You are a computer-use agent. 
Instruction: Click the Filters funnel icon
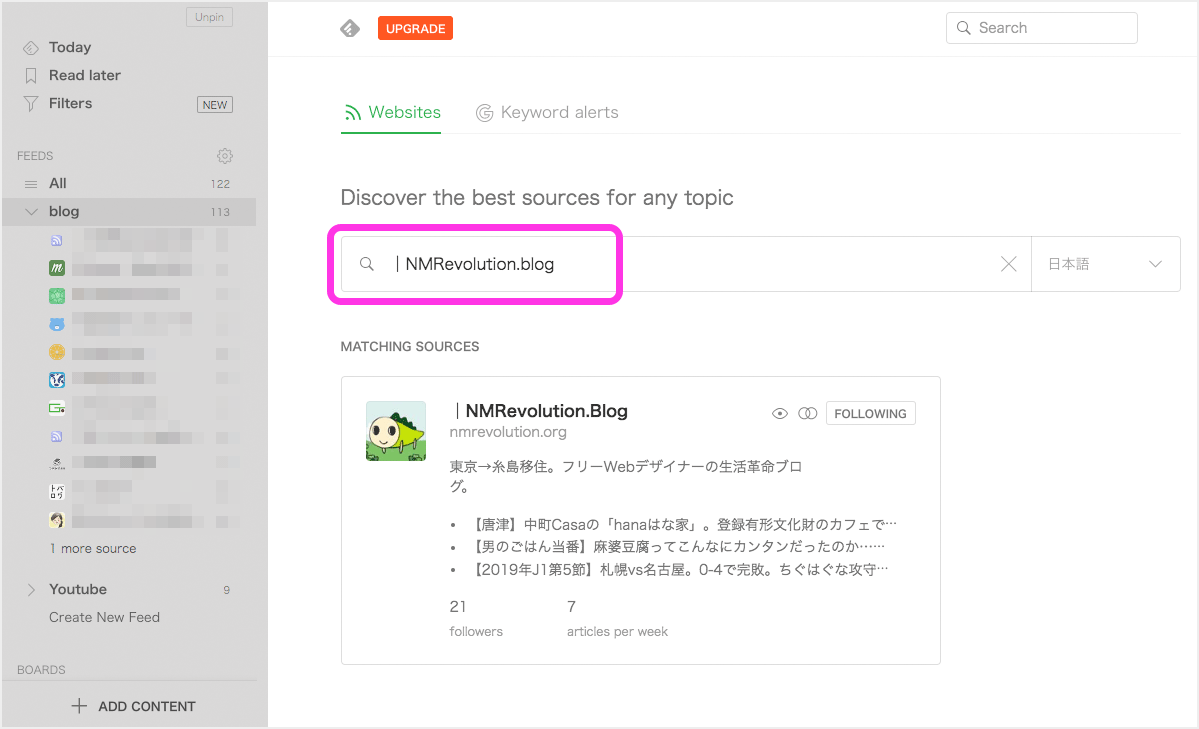point(31,104)
